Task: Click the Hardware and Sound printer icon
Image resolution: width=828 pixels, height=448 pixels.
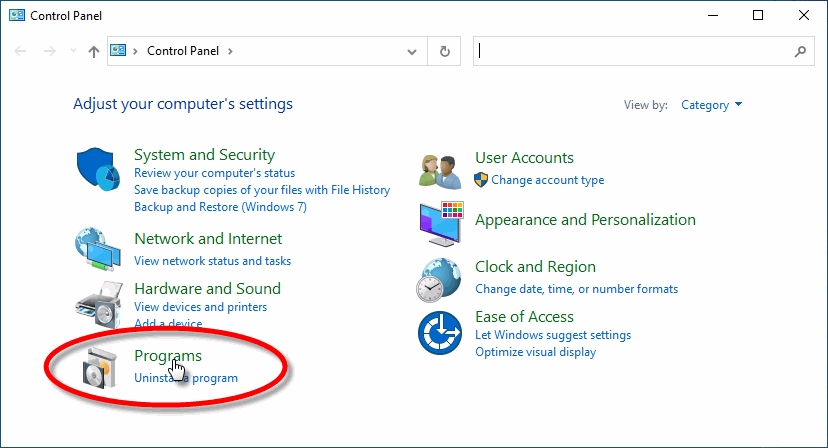Action: point(98,301)
